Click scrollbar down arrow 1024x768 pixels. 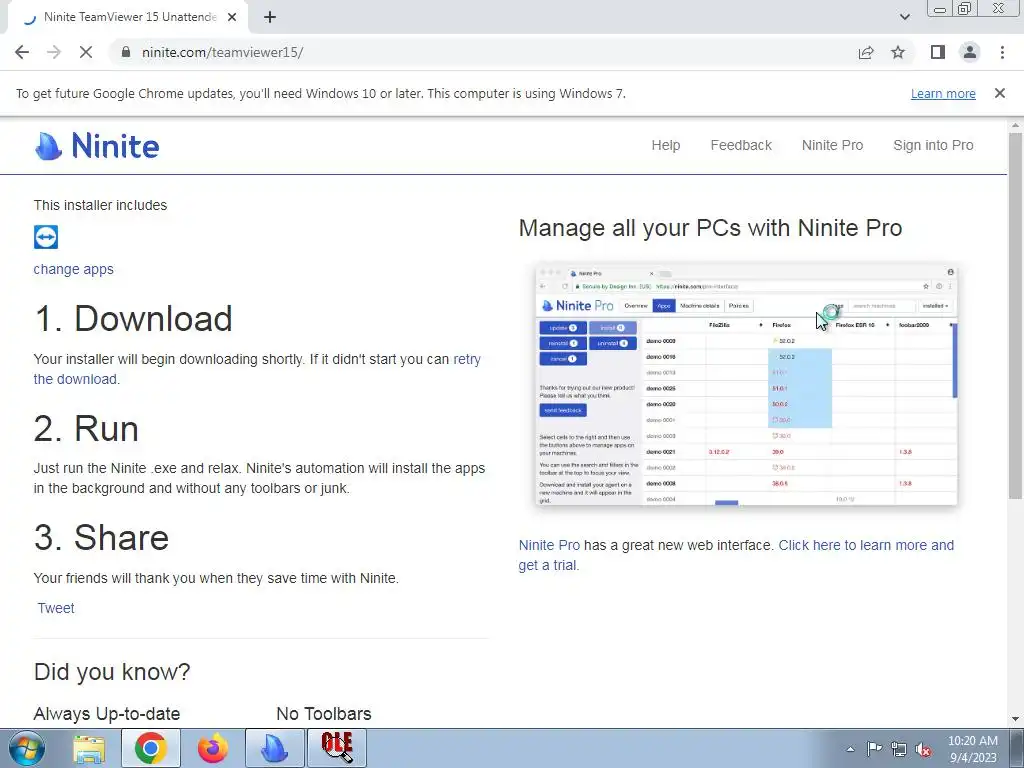point(1015,720)
